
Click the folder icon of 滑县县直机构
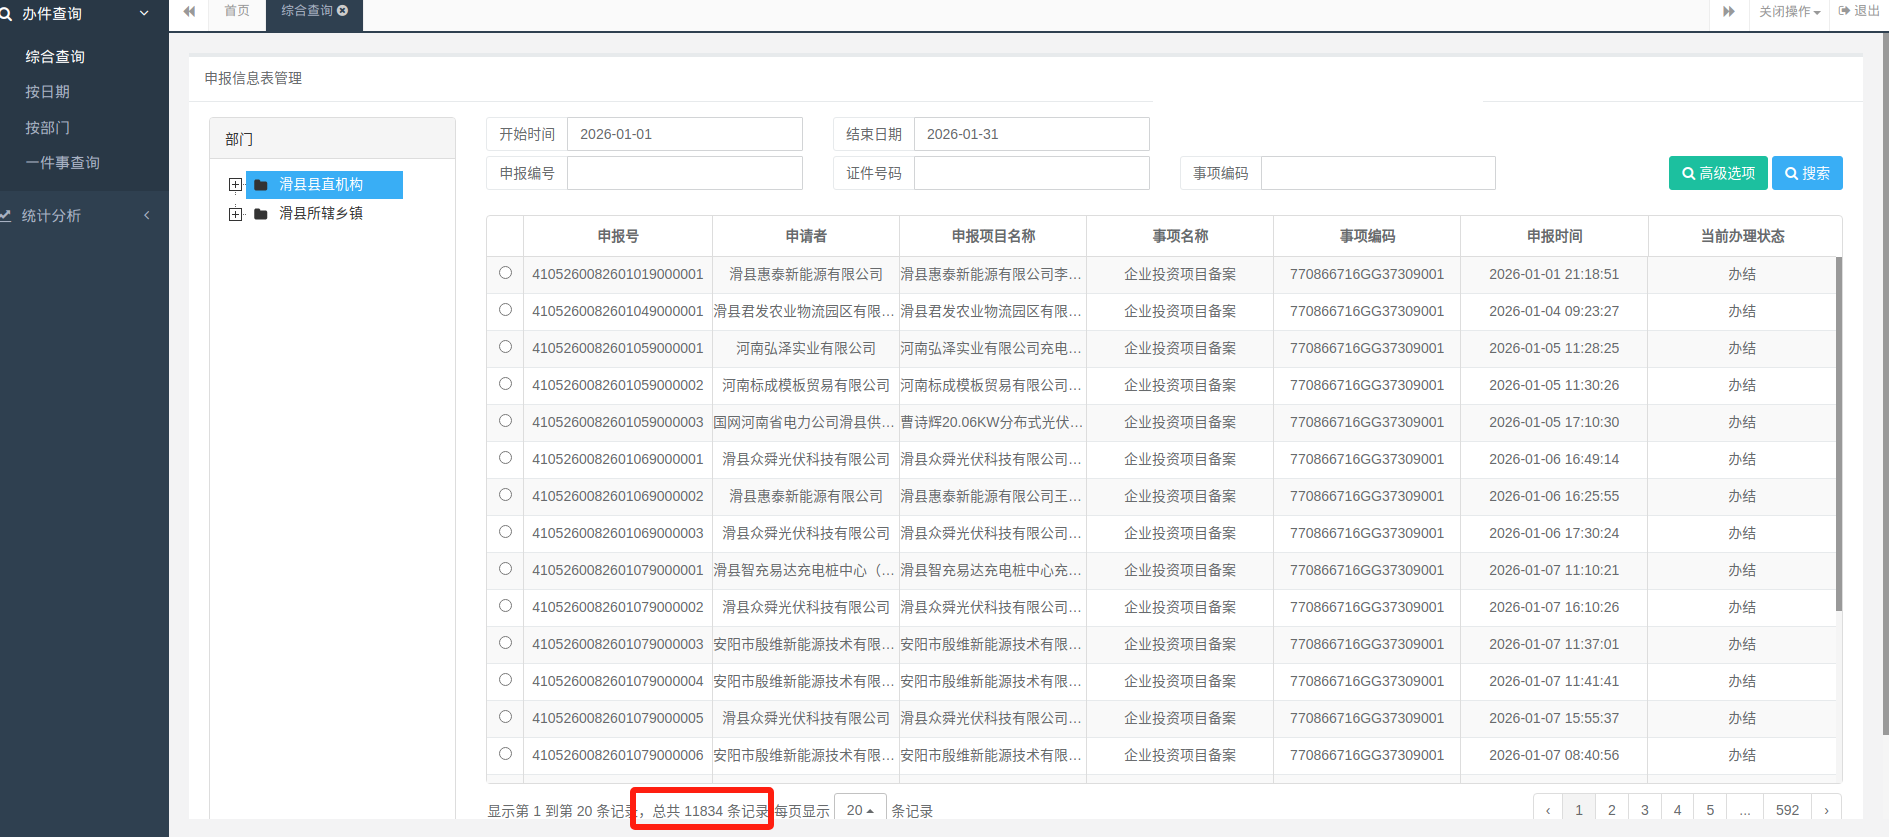[x=261, y=185]
